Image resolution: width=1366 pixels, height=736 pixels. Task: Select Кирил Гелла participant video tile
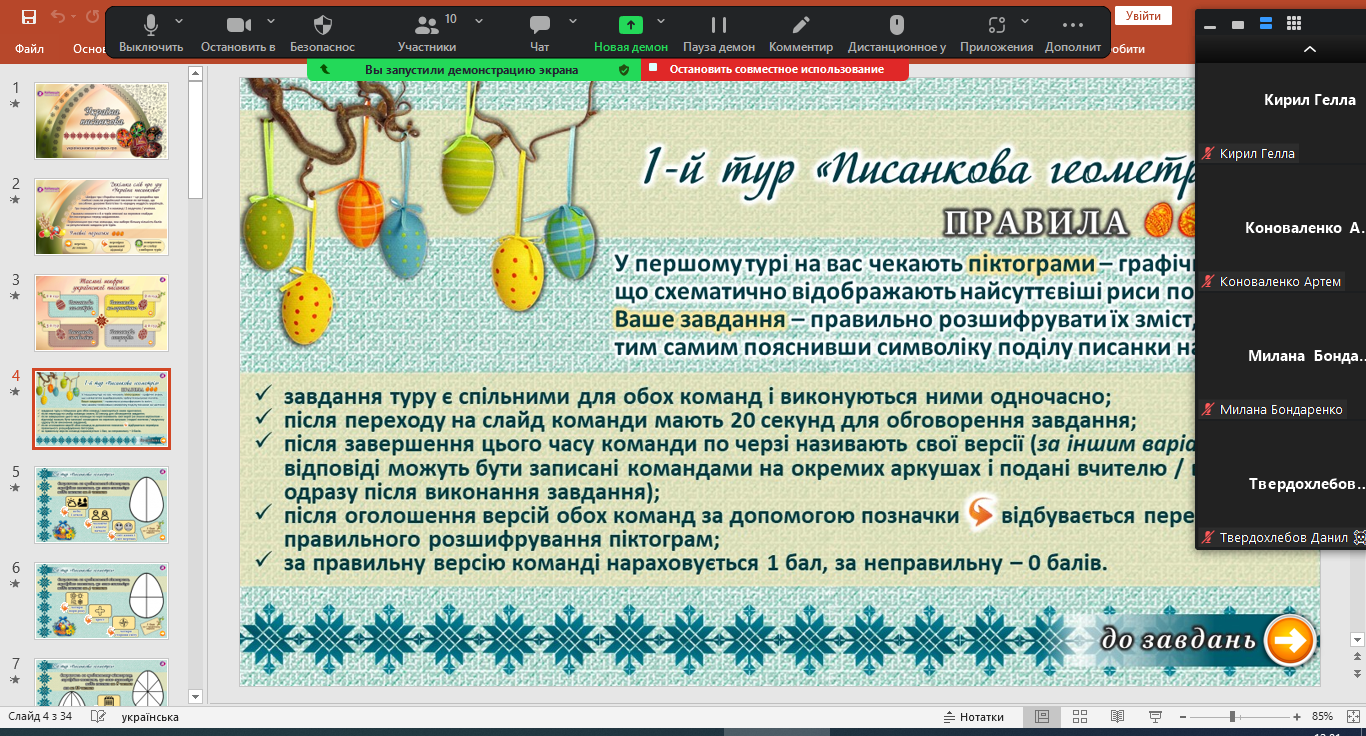click(1281, 112)
